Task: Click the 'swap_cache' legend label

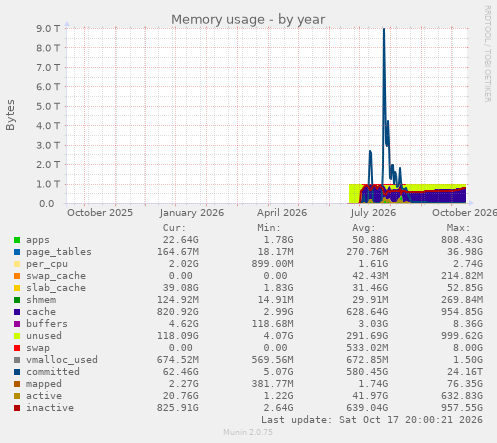Action: point(56,276)
